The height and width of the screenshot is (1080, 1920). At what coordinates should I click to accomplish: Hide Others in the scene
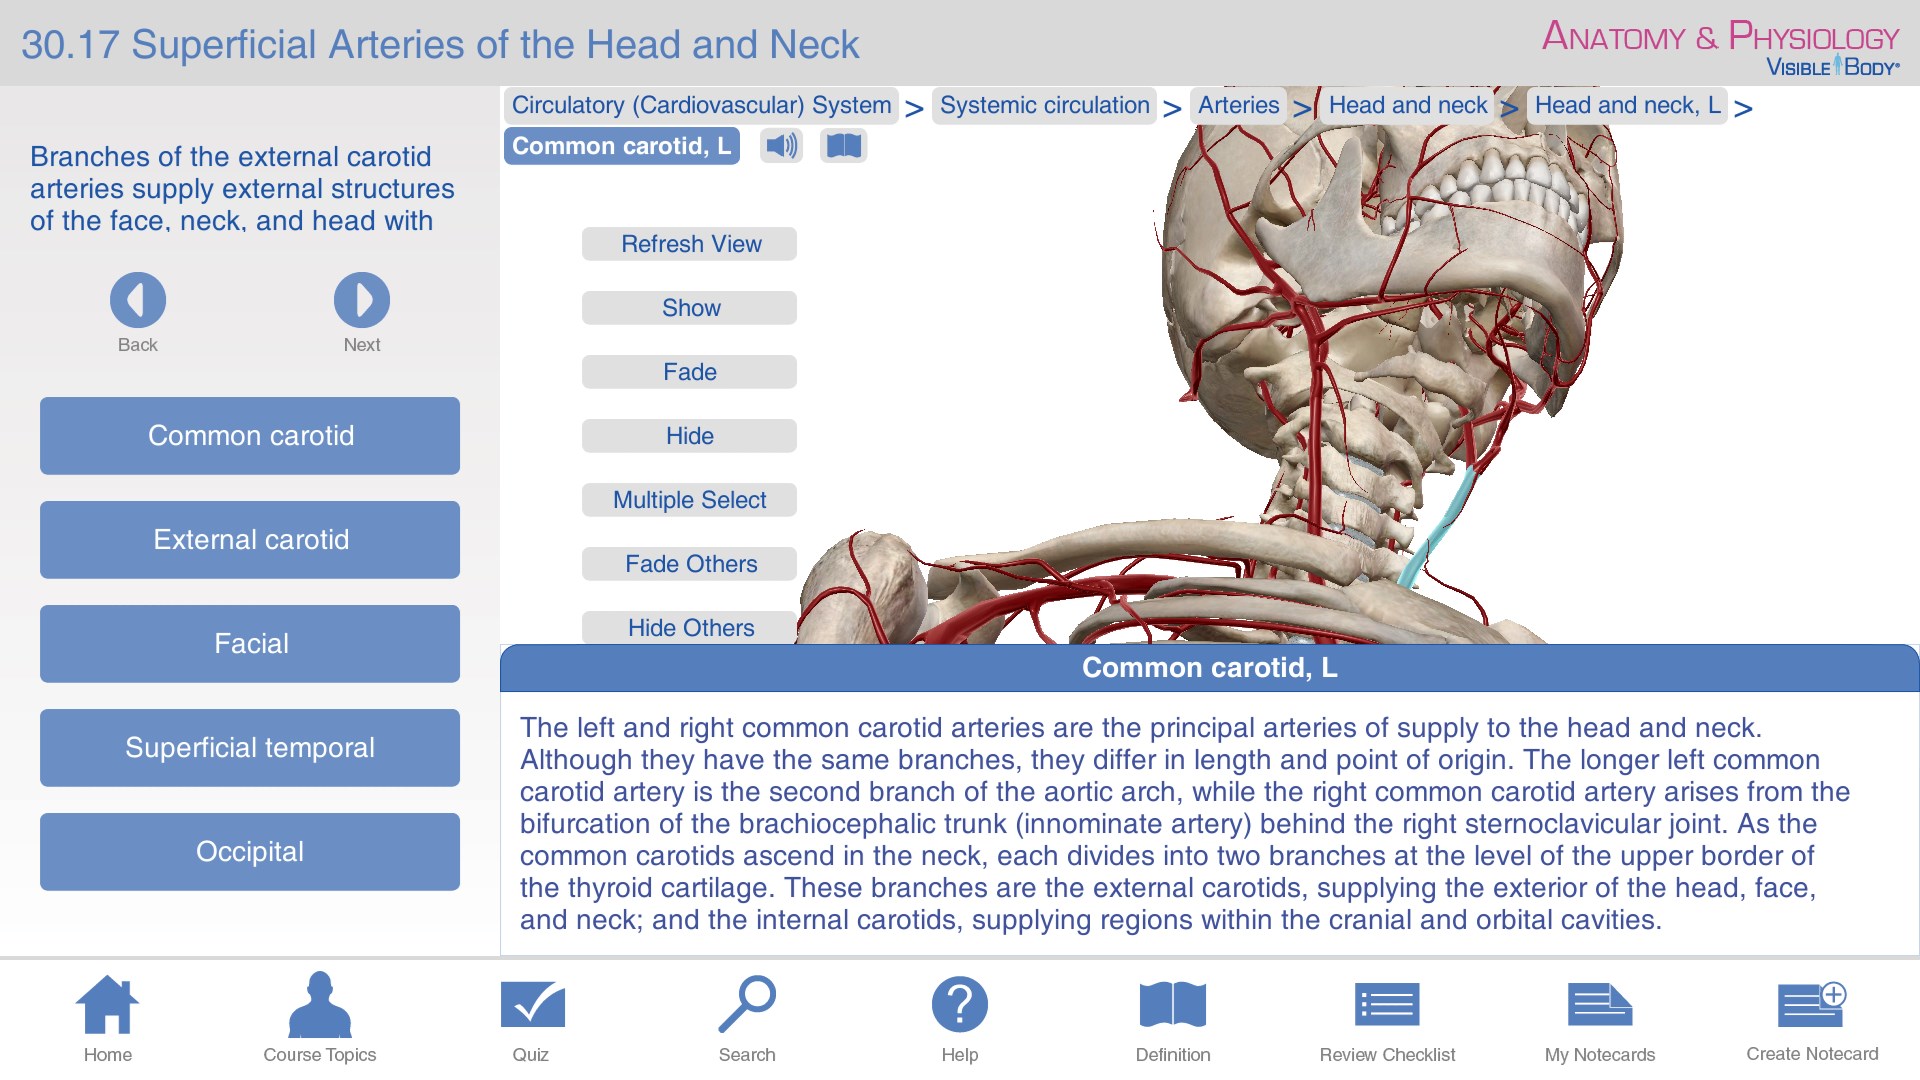point(688,625)
